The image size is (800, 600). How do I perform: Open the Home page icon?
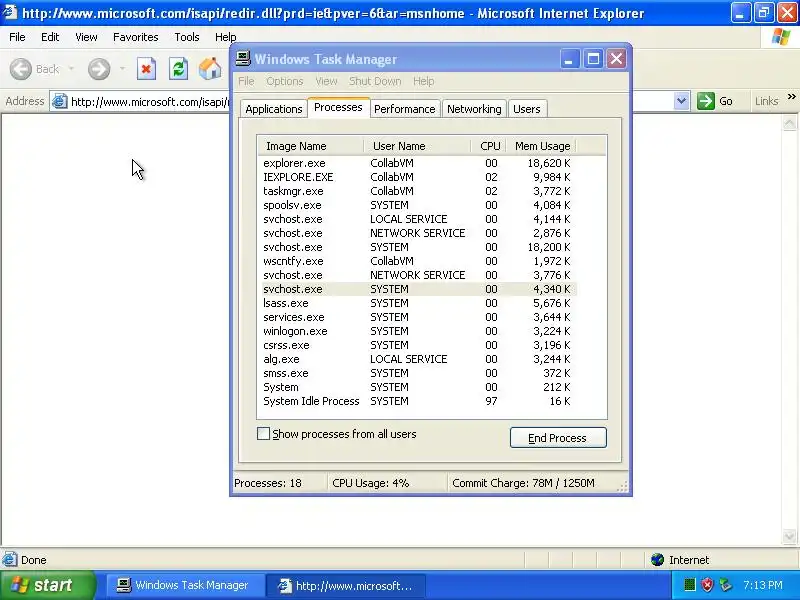pyautogui.click(x=210, y=69)
